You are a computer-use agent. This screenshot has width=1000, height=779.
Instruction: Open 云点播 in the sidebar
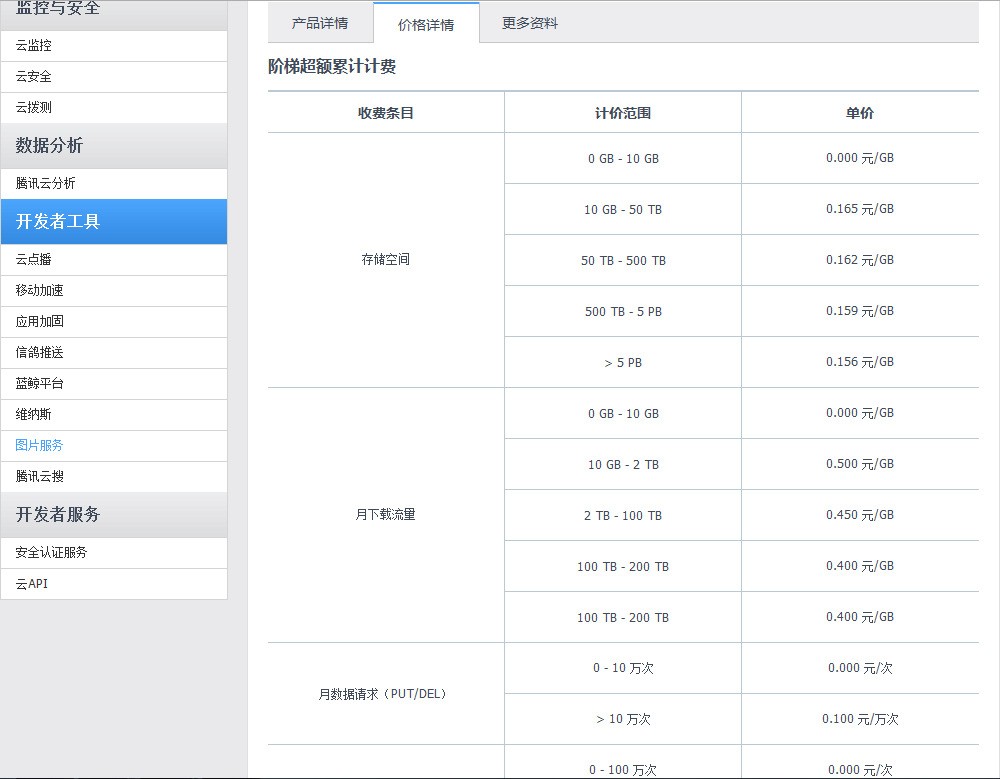click(114, 260)
